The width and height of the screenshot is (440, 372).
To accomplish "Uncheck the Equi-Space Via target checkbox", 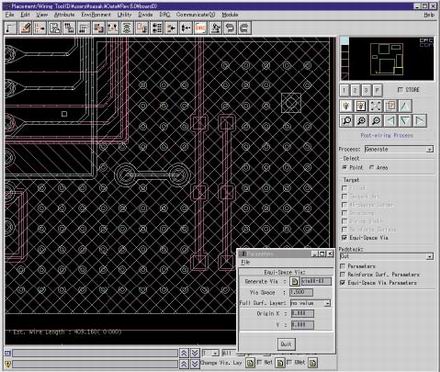I will click(344, 238).
